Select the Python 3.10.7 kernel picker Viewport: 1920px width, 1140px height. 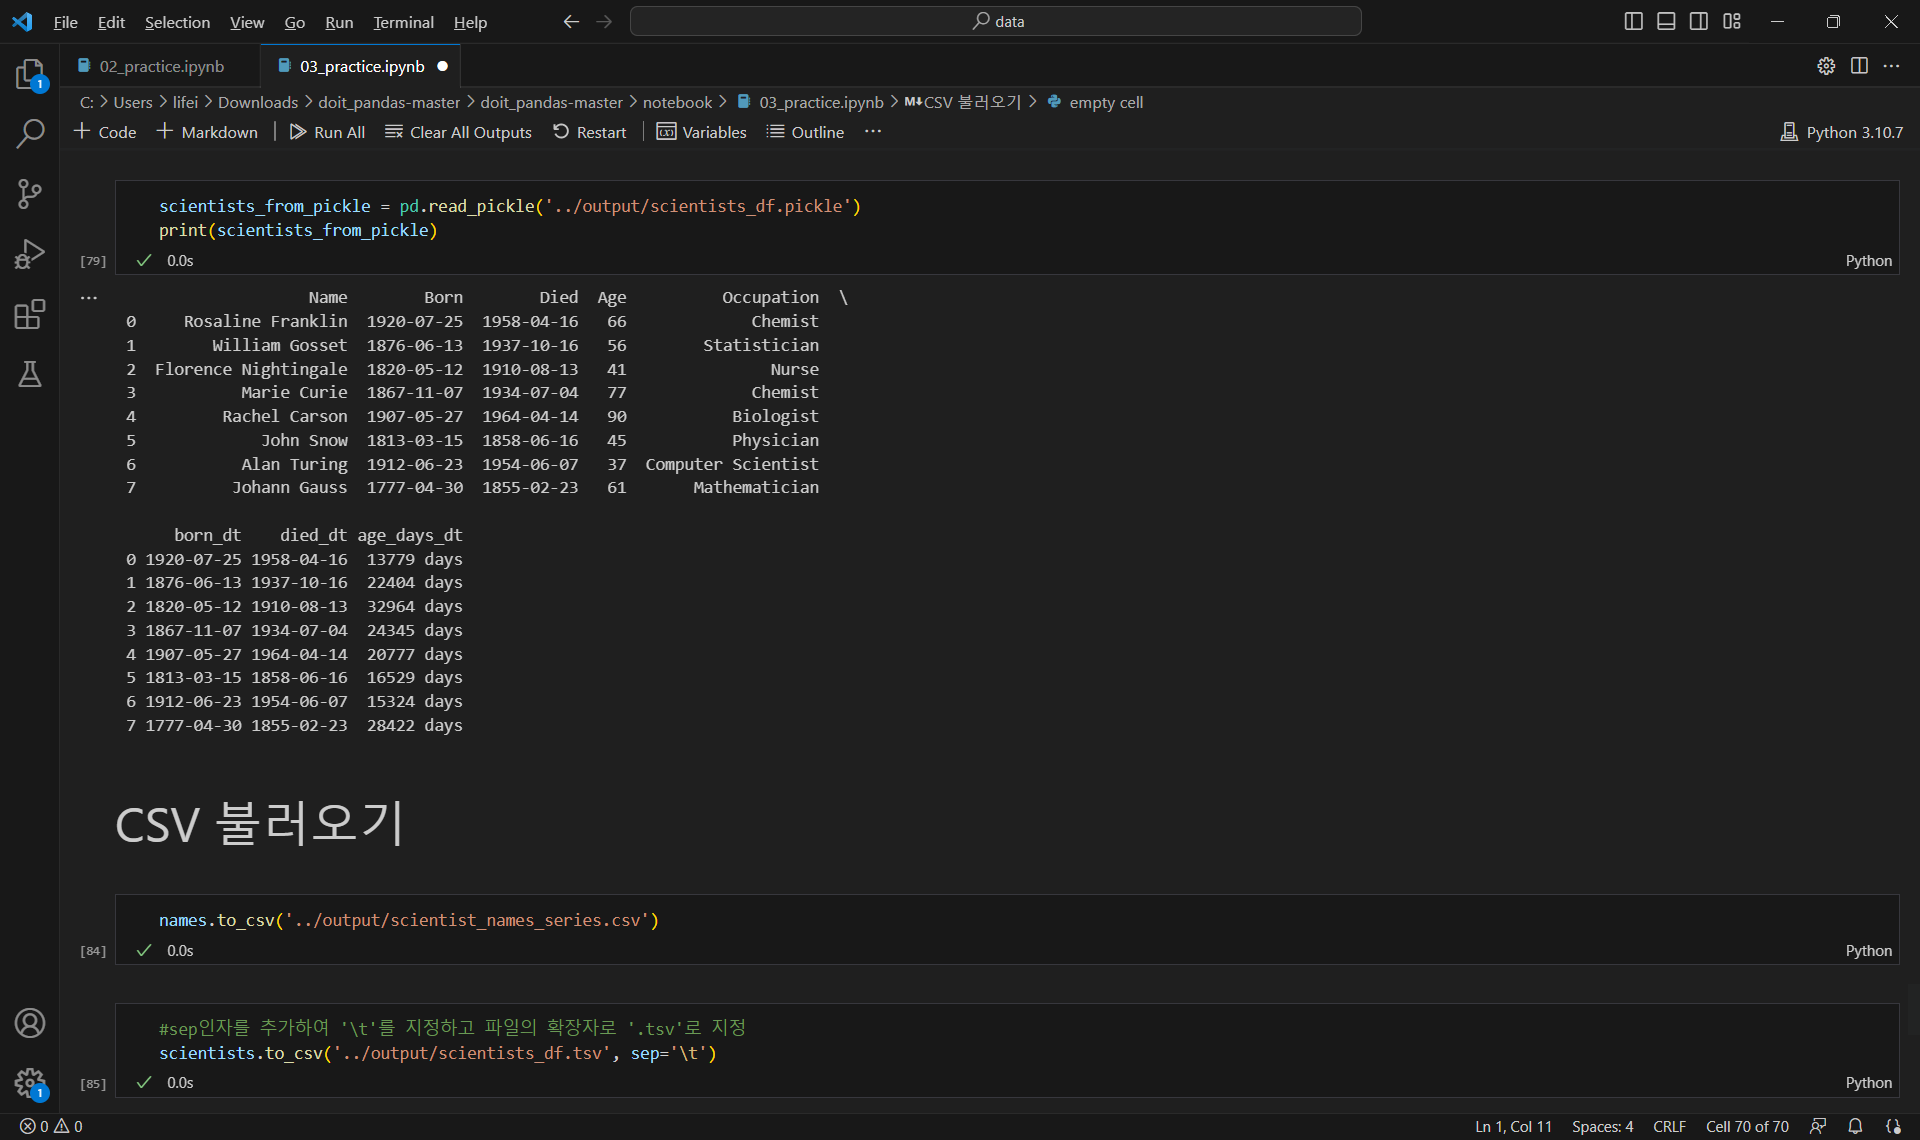tap(1842, 132)
